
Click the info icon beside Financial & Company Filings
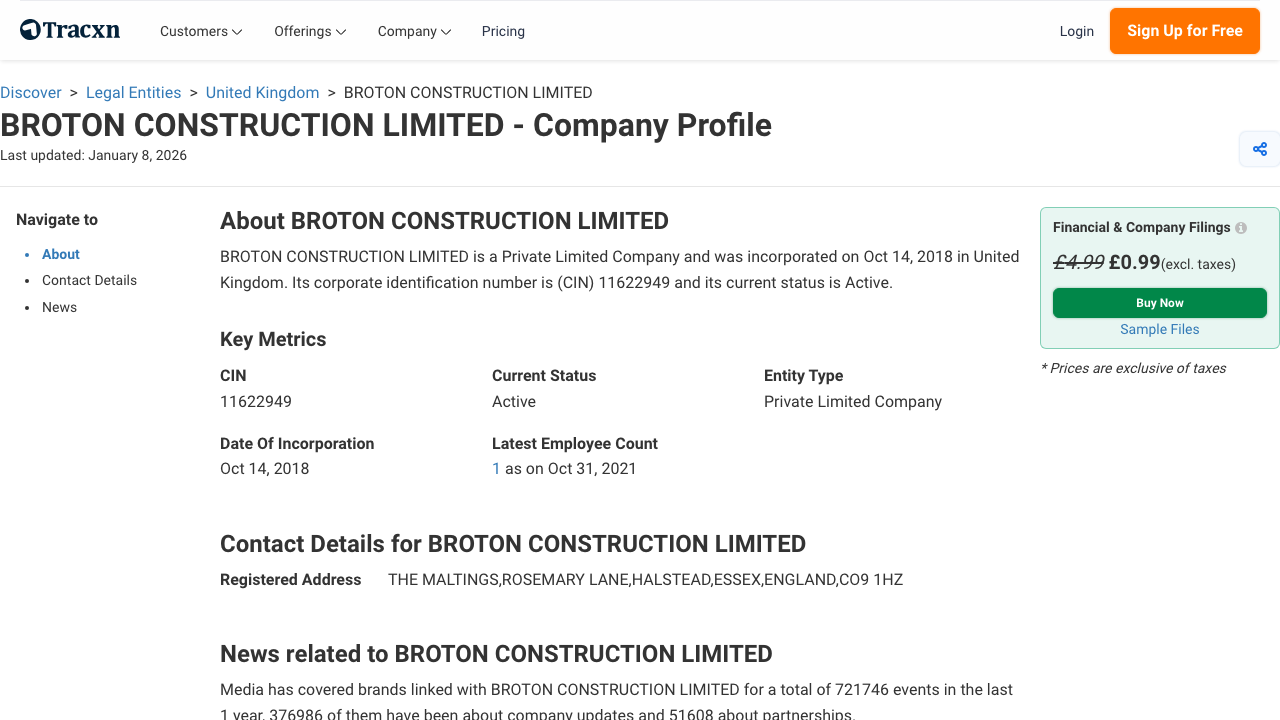[1240, 227]
